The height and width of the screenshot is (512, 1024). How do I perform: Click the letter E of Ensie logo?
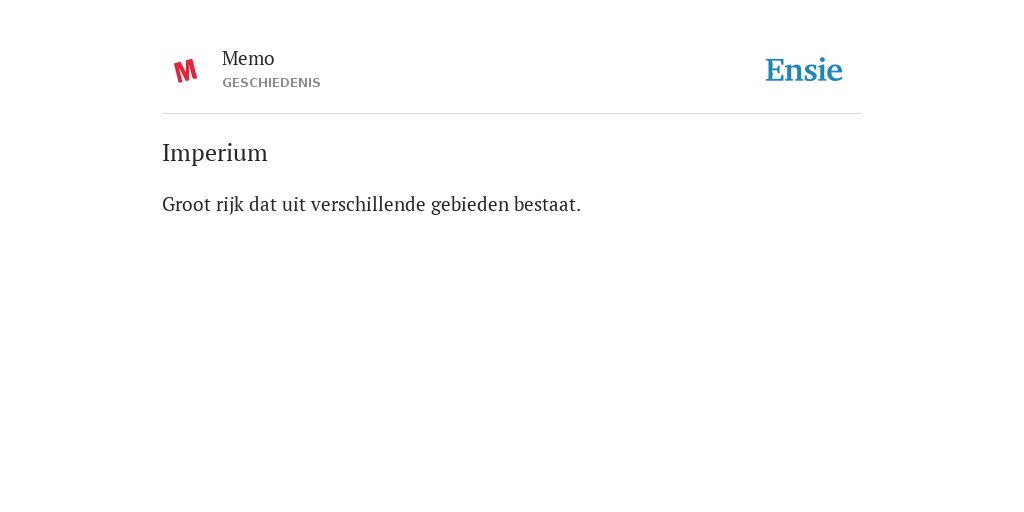[x=775, y=71]
